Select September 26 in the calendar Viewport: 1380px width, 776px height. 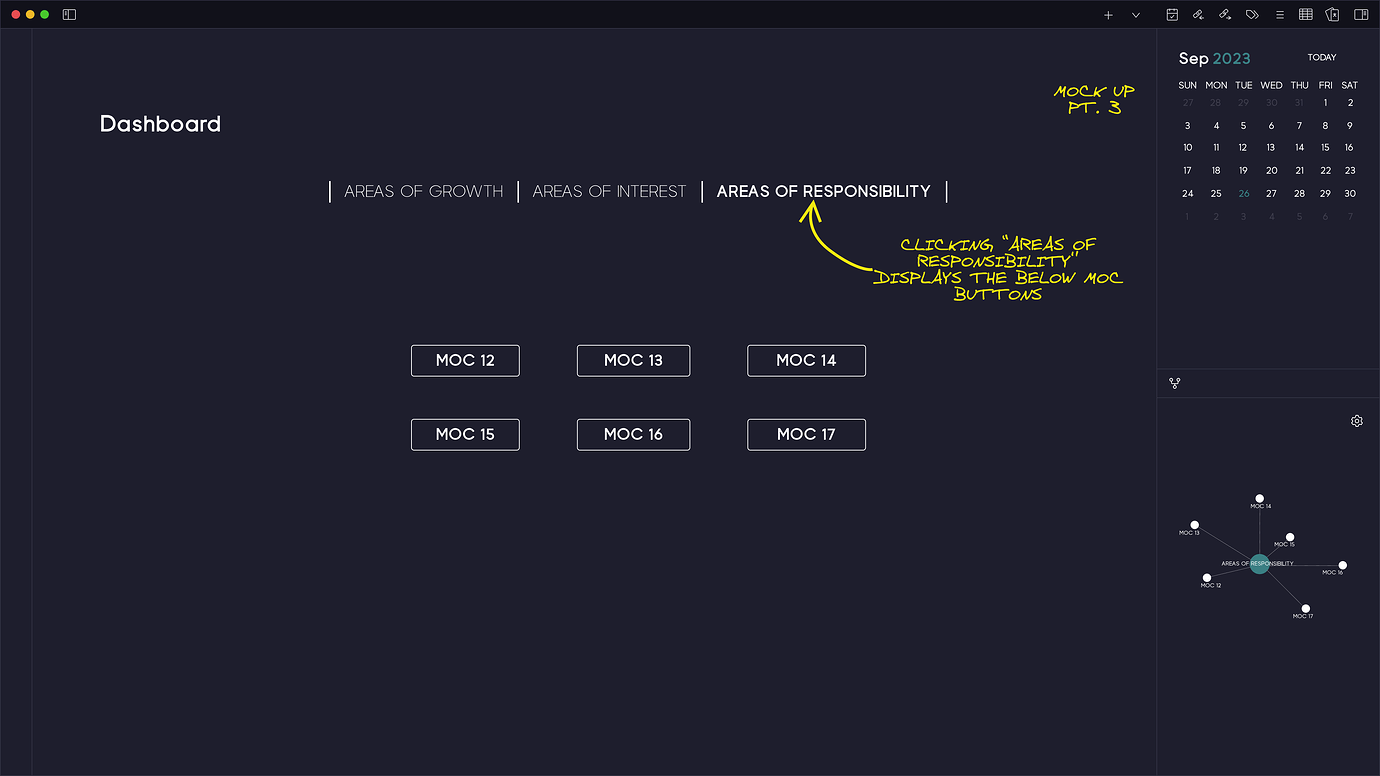[1243, 193]
